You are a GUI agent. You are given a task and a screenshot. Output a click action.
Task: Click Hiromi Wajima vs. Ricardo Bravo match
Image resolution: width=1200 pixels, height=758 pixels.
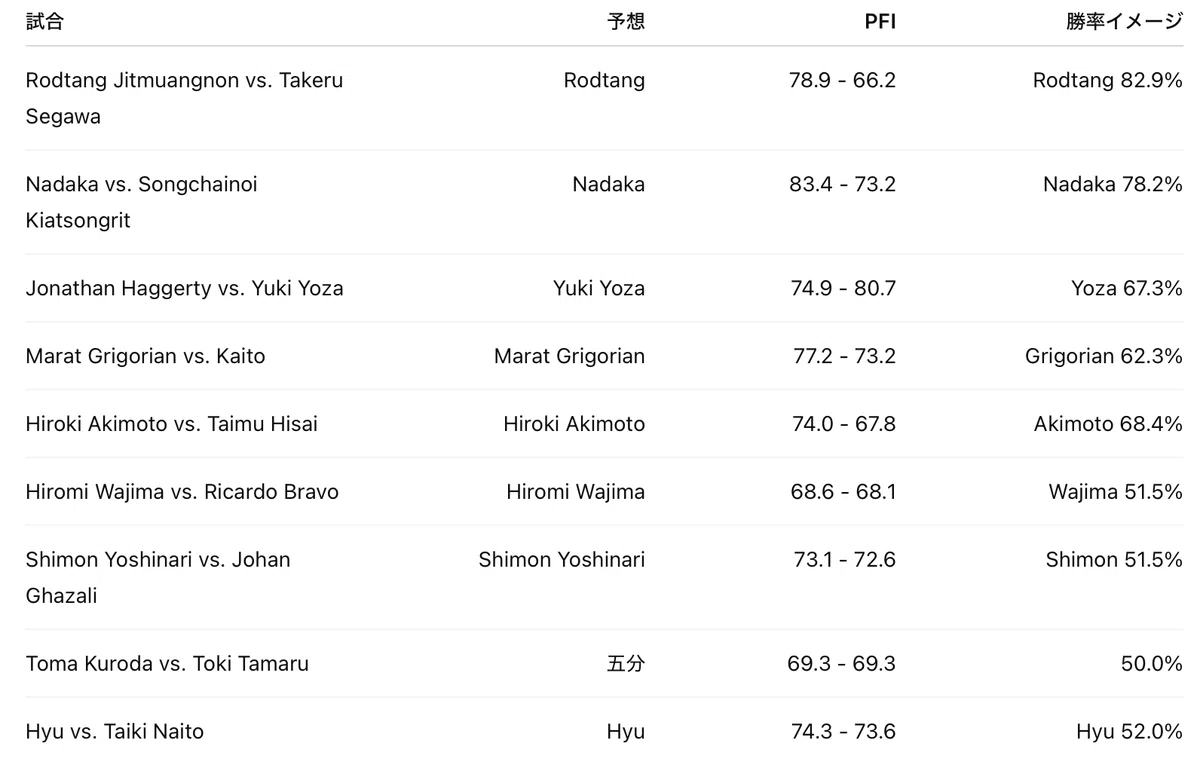[x=182, y=492]
